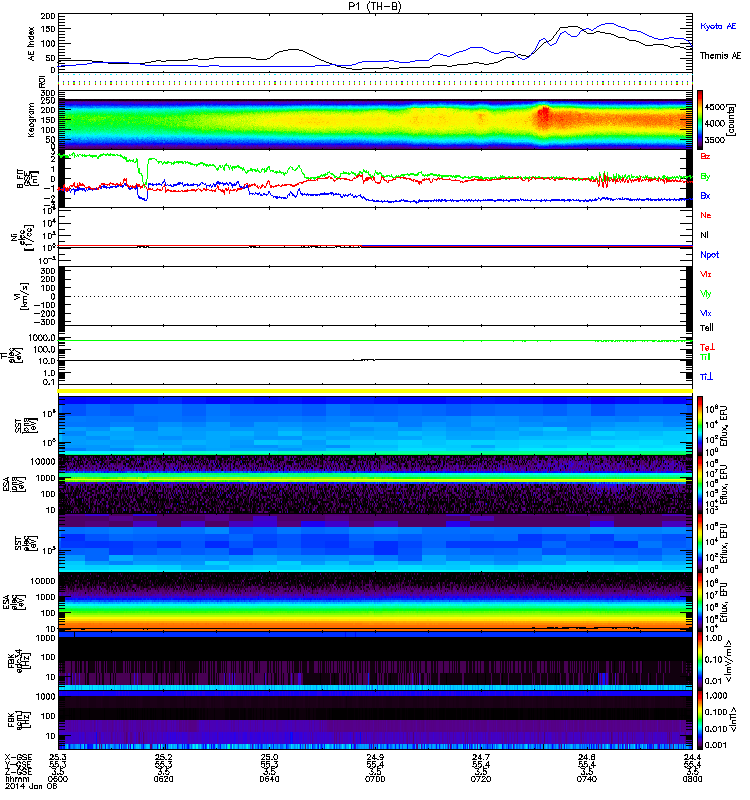Click the '4000' Keogram colorbar tick

[715, 123]
